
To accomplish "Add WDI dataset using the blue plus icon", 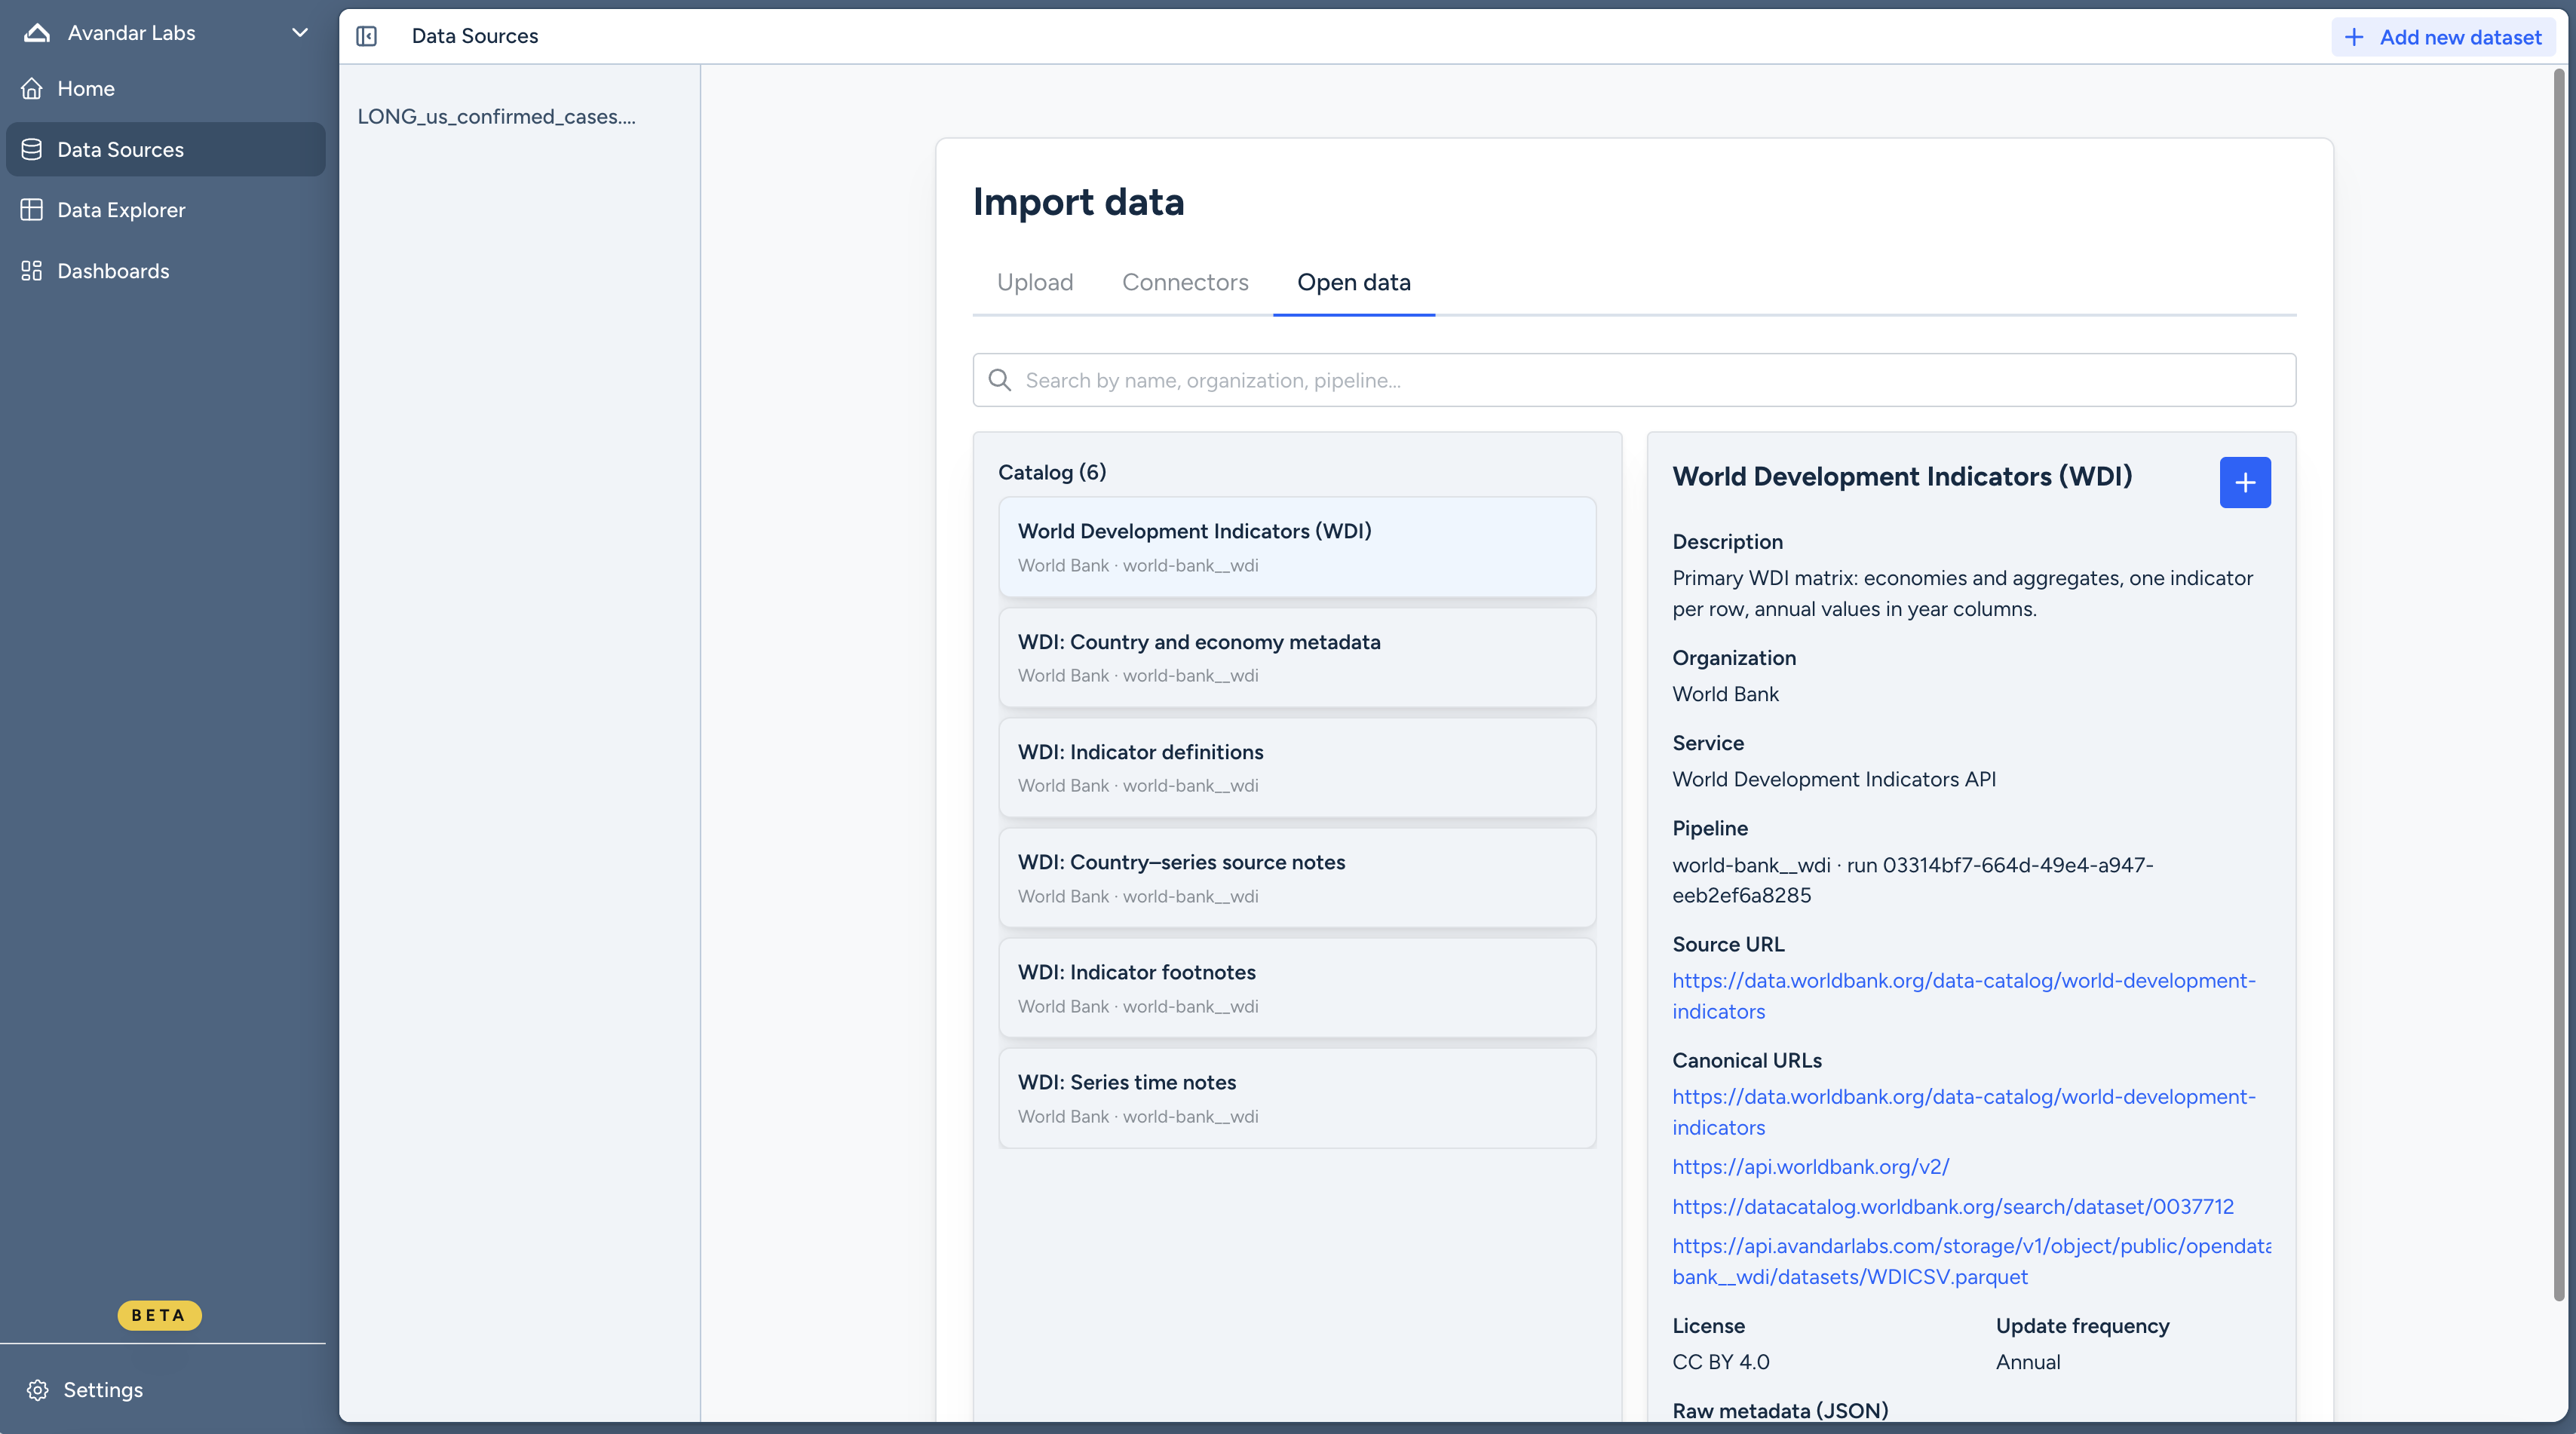I will coord(2245,482).
